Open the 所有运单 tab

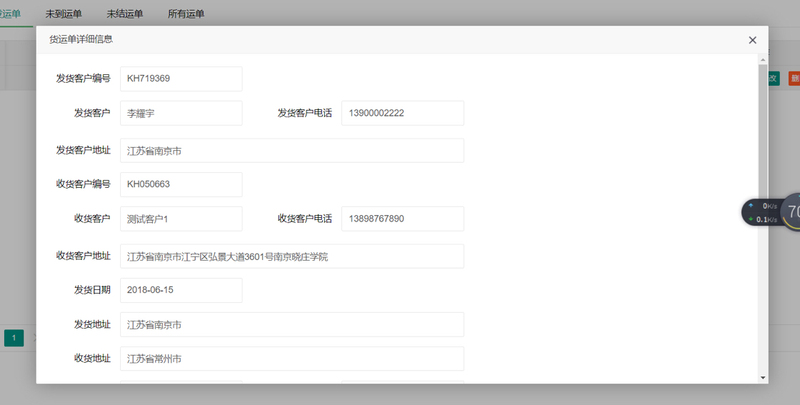pyautogui.click(x=186, y=14)
